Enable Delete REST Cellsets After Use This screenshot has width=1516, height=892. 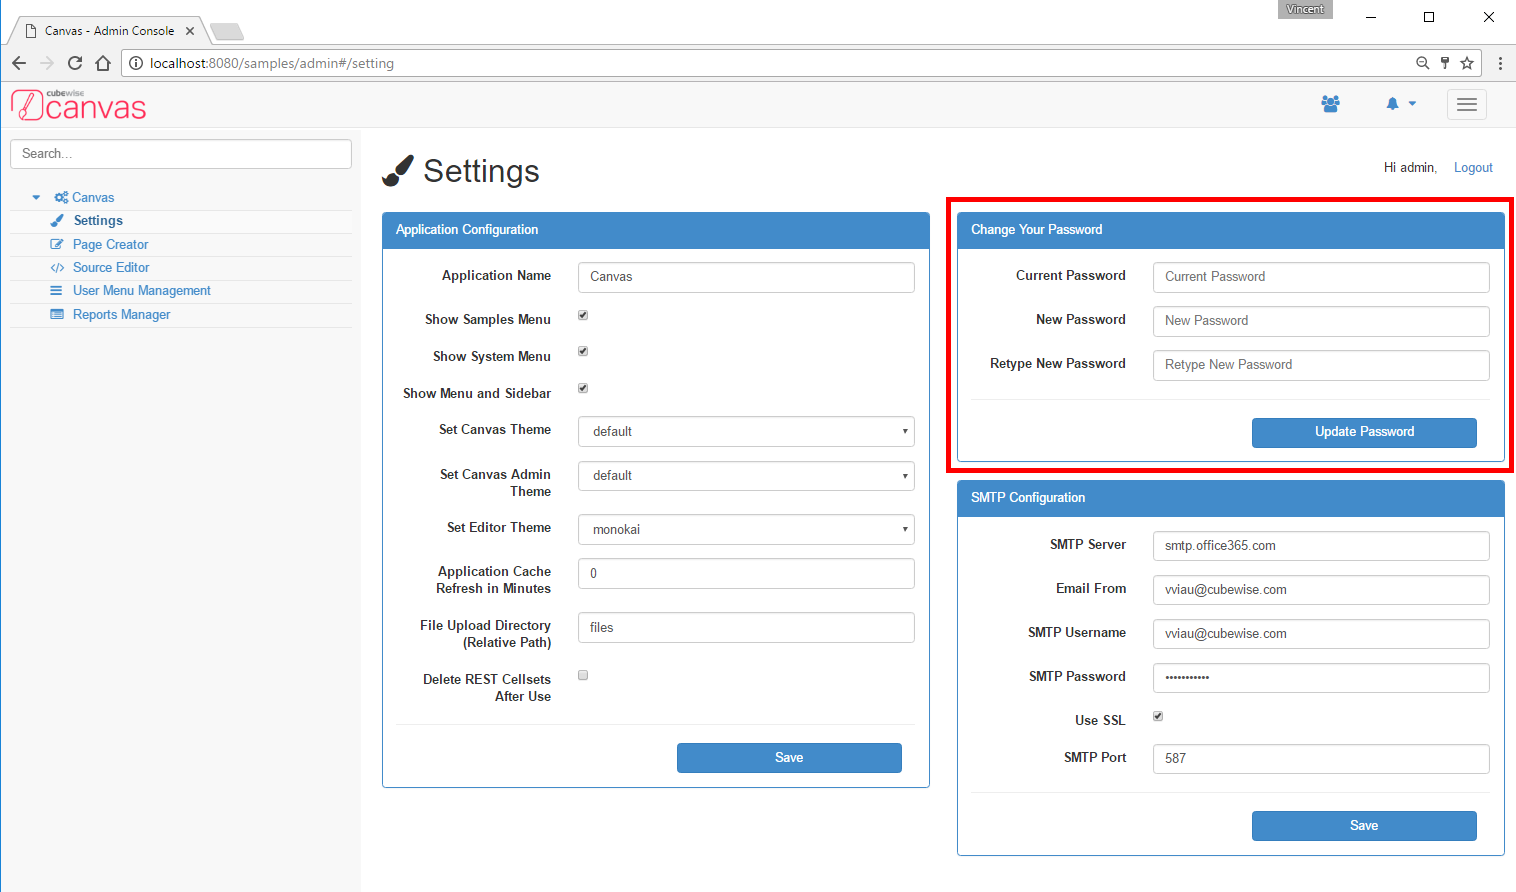pyautogui.click(x=583, y=676)
